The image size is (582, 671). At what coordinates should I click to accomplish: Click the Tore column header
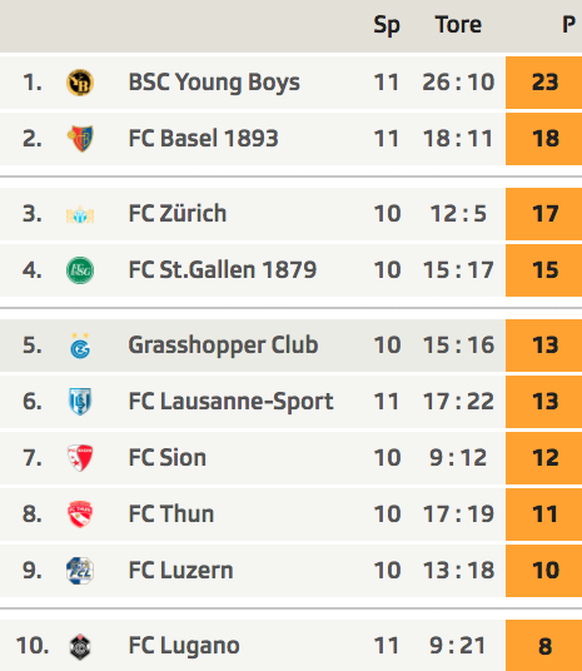pyautogui.click(x=458, y=24)
